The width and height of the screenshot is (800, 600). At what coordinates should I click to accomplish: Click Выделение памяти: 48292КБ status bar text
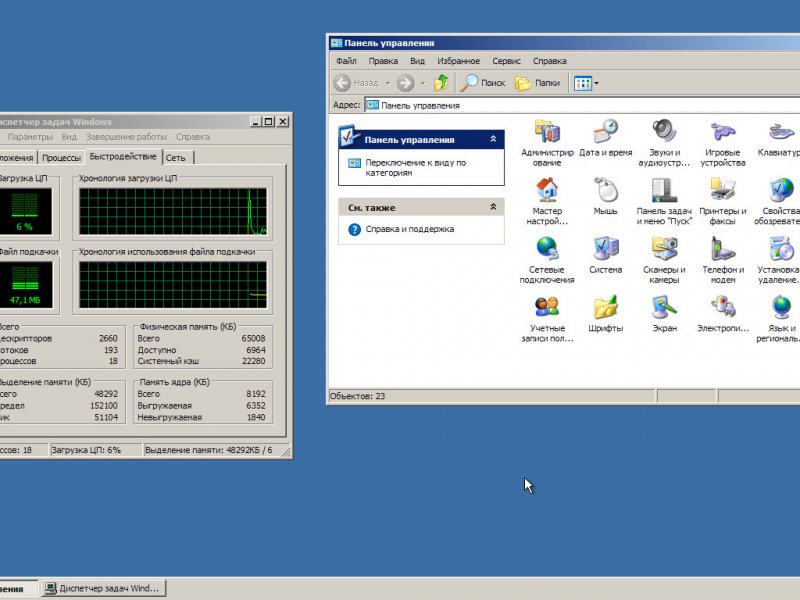pos(209,450)
